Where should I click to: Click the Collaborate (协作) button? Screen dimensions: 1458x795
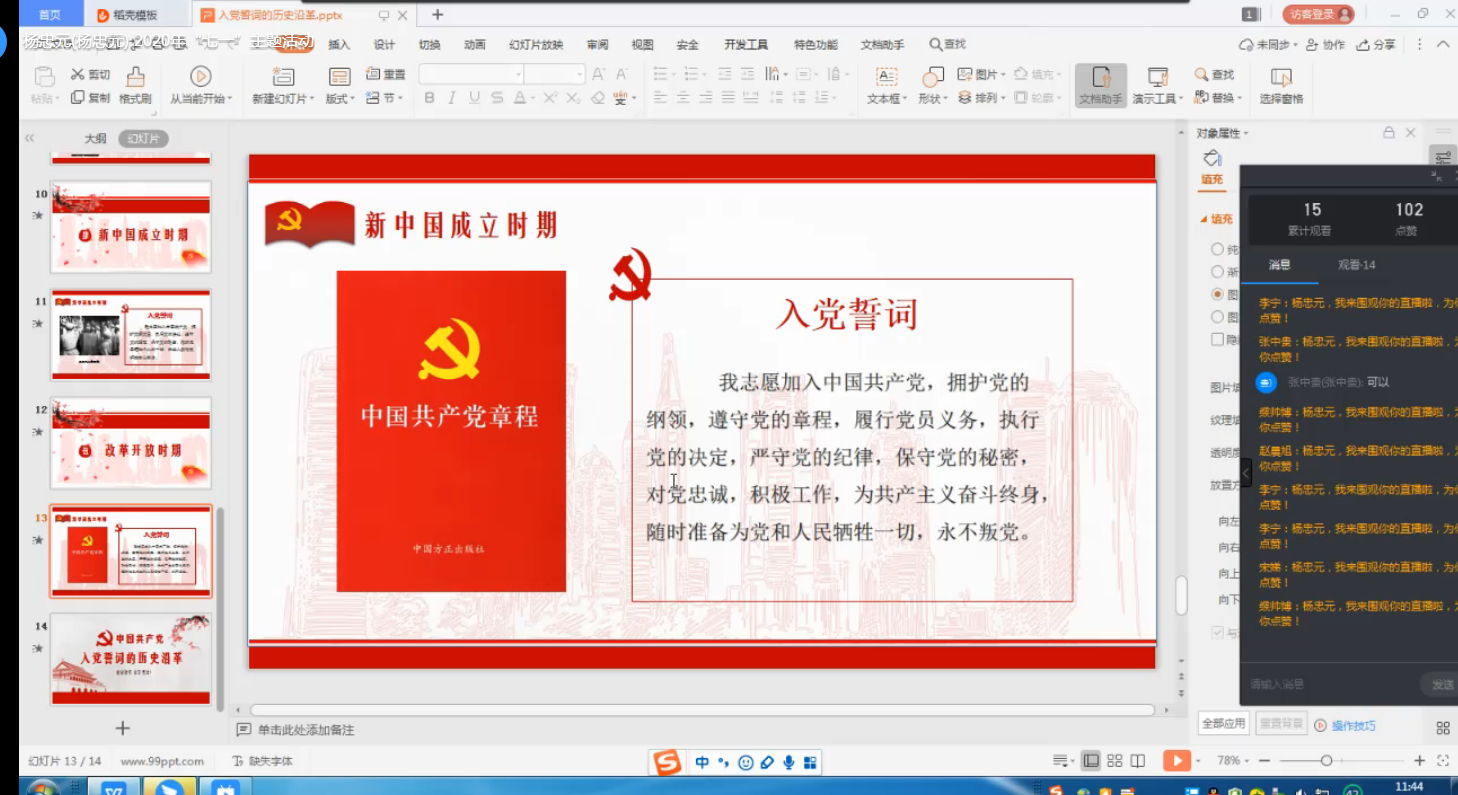point(1326,45)
